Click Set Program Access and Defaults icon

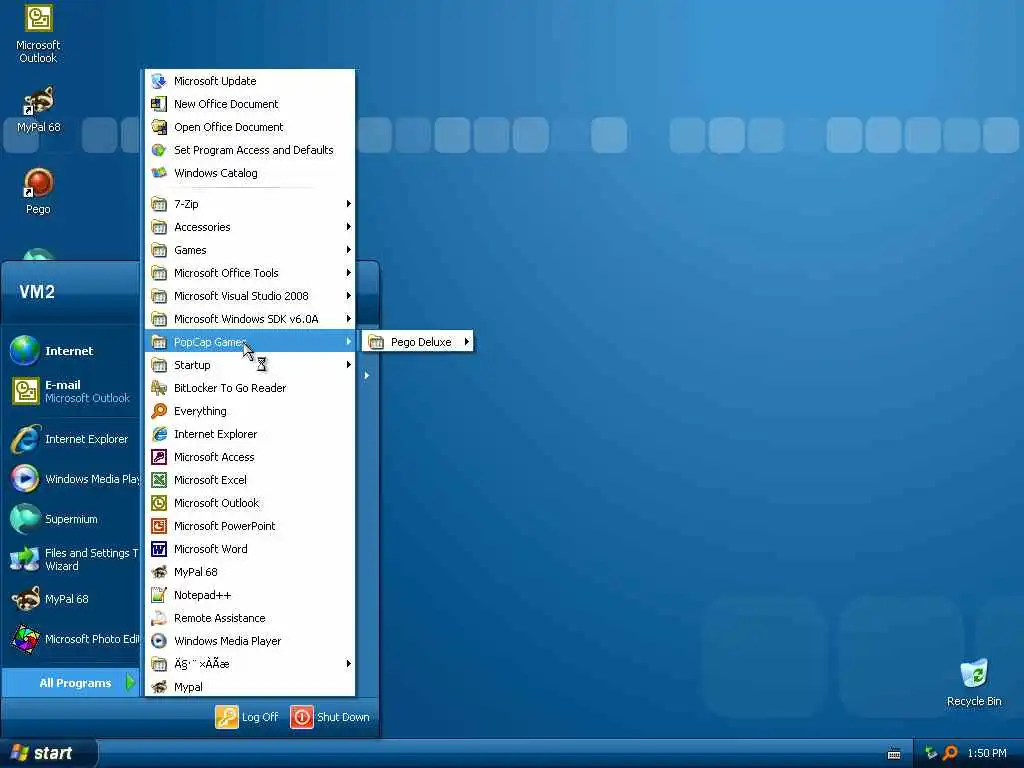[x=159, y=150]
